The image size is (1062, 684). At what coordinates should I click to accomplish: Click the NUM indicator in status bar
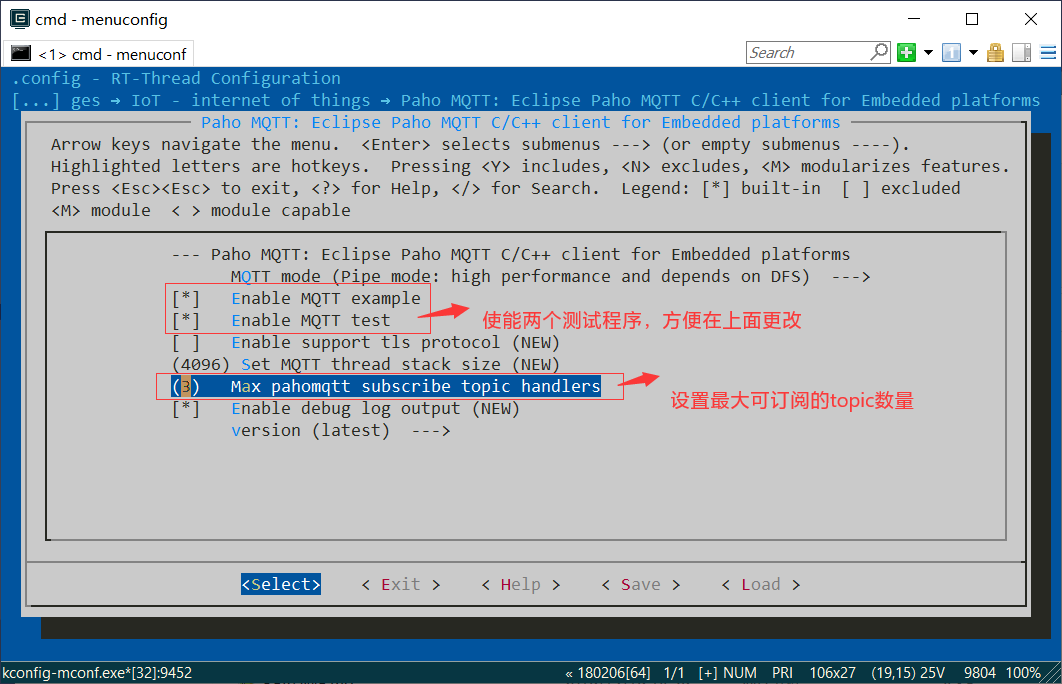click(740, 673)
